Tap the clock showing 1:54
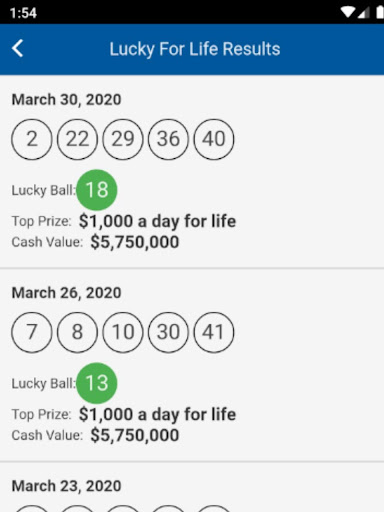This screenshot has width=384, height=512. pyautogui.click(x=23, y=13)
